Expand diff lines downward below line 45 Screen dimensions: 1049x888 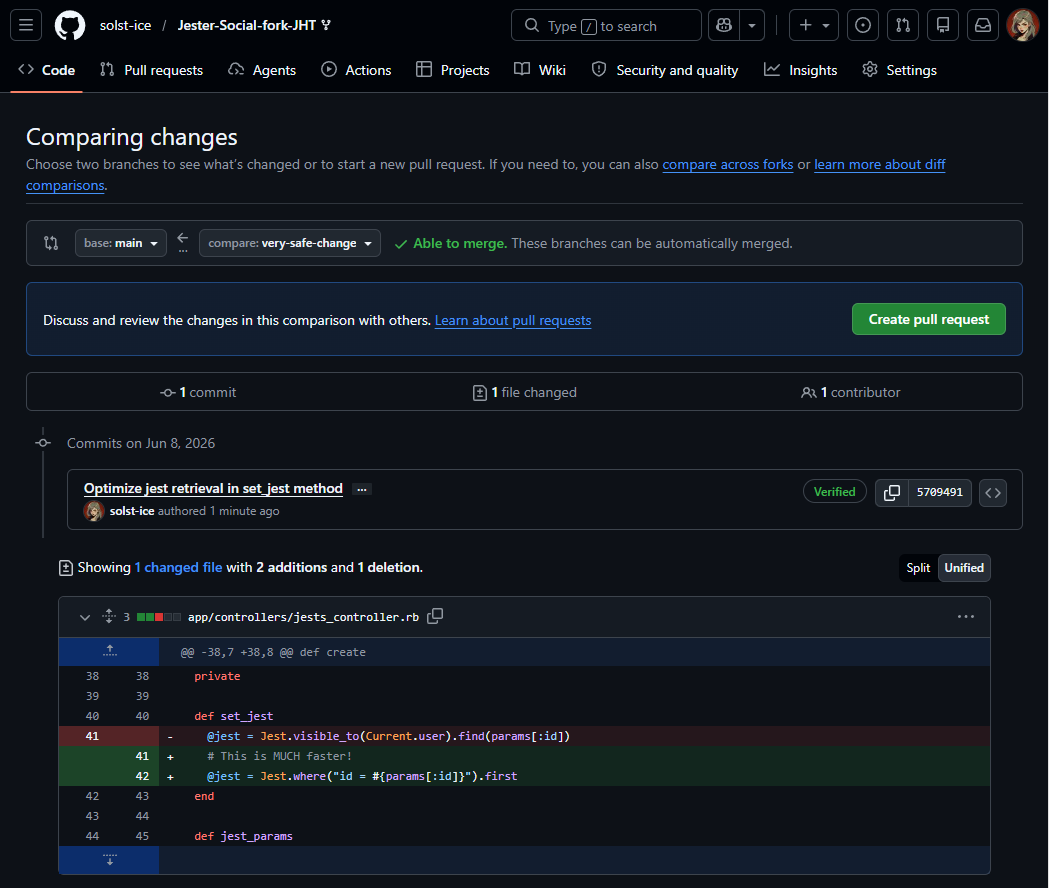[x=109, y=860]
